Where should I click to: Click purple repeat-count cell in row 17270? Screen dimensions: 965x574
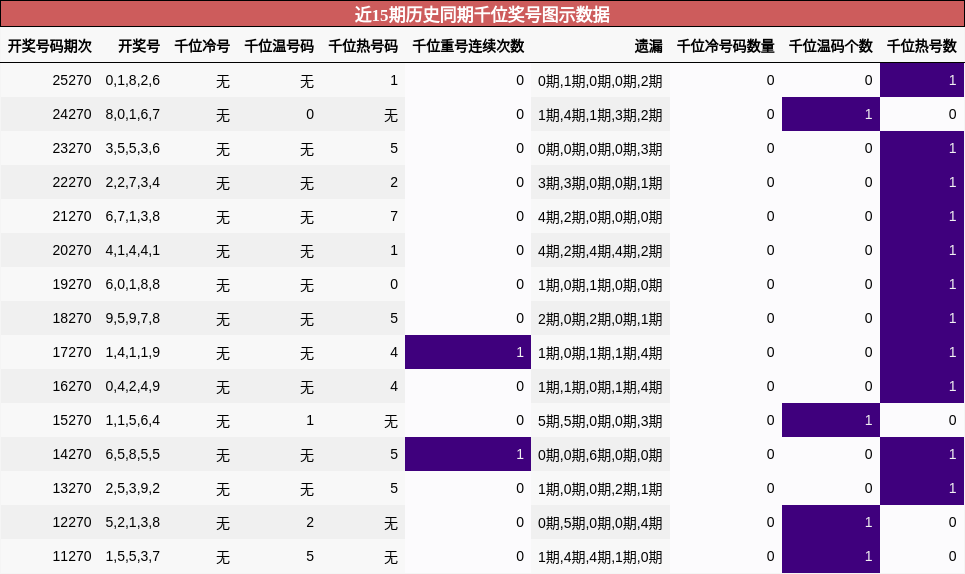468,353
